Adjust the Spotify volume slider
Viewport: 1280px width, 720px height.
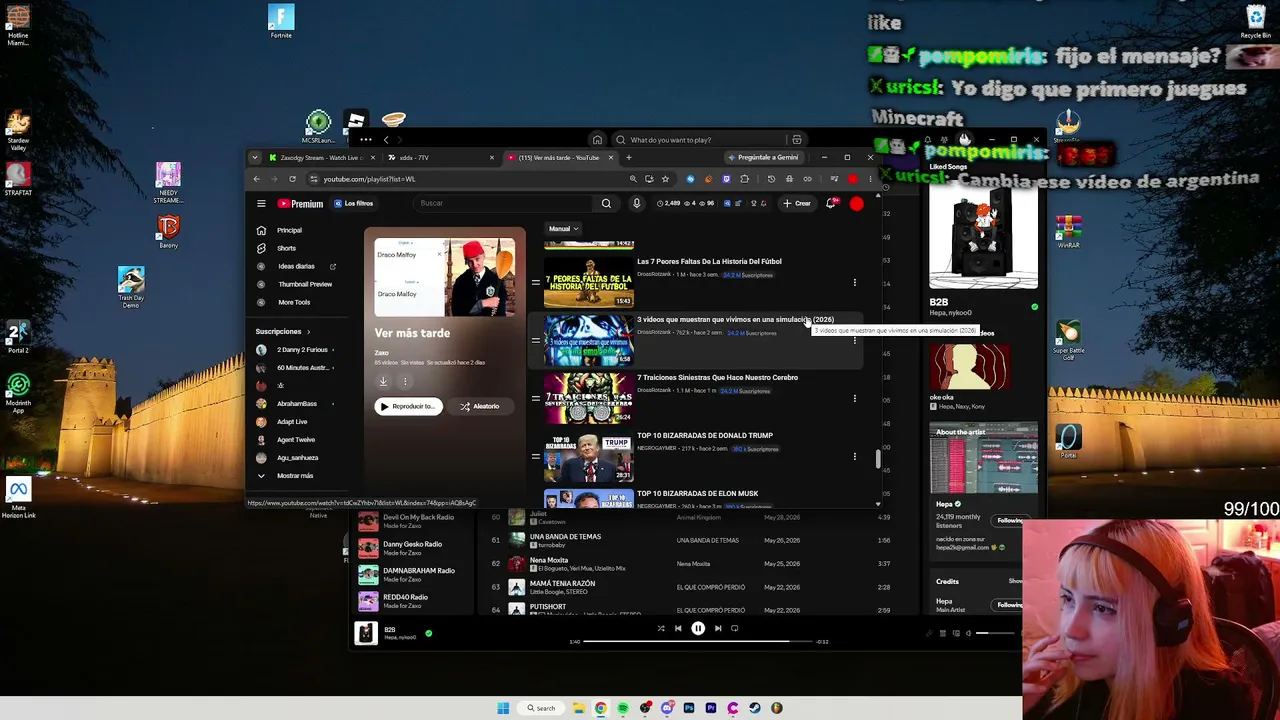997,633
